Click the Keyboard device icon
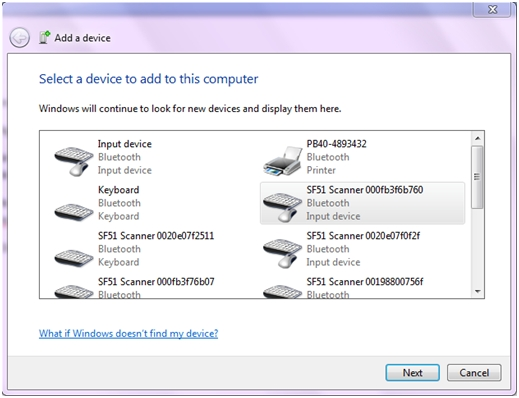 click(74, 212)
